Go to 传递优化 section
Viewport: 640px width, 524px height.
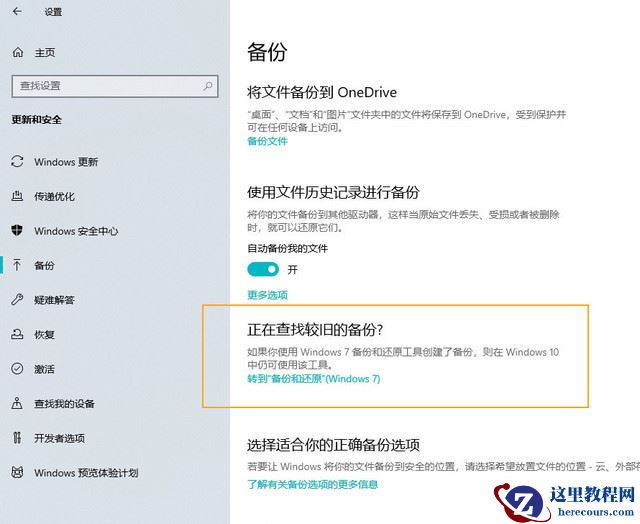54,197
